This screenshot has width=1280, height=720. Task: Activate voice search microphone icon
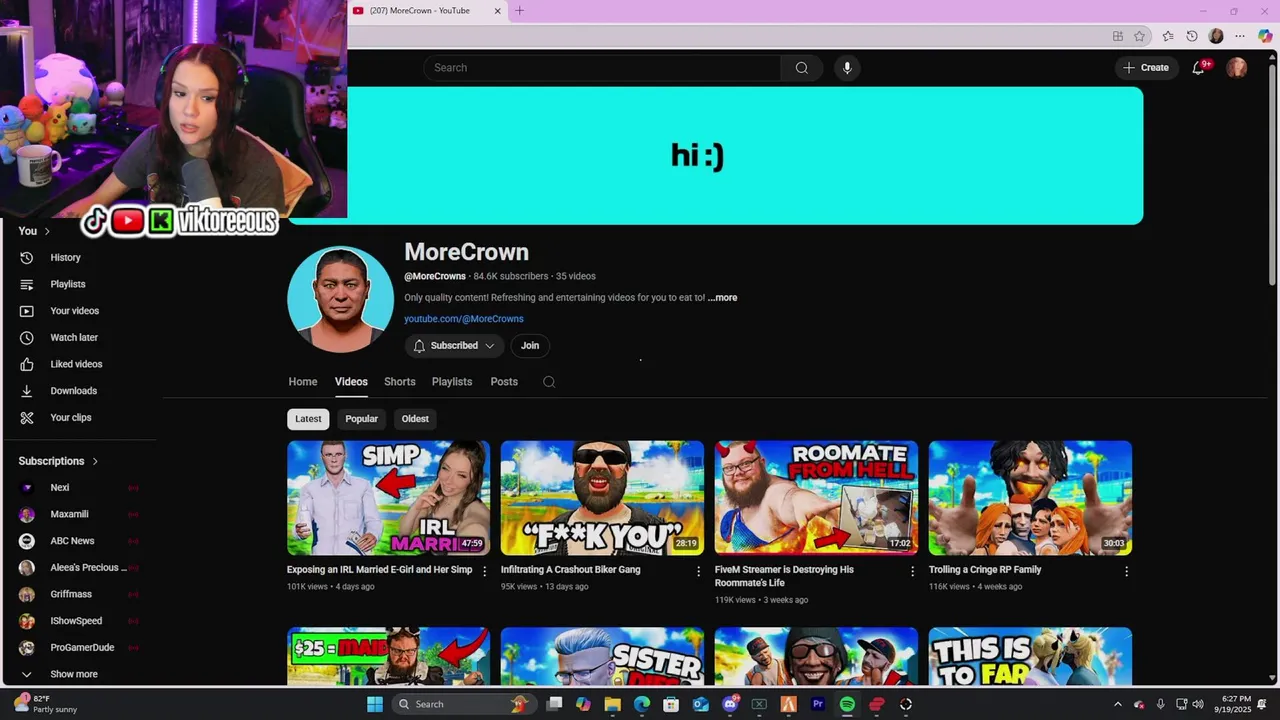tap(847, 68)
